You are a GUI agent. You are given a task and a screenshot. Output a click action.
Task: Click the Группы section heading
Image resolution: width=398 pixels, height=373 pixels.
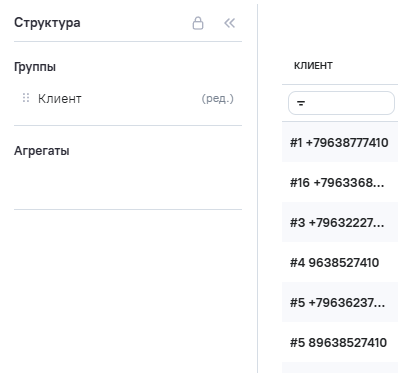click(35, 67)
